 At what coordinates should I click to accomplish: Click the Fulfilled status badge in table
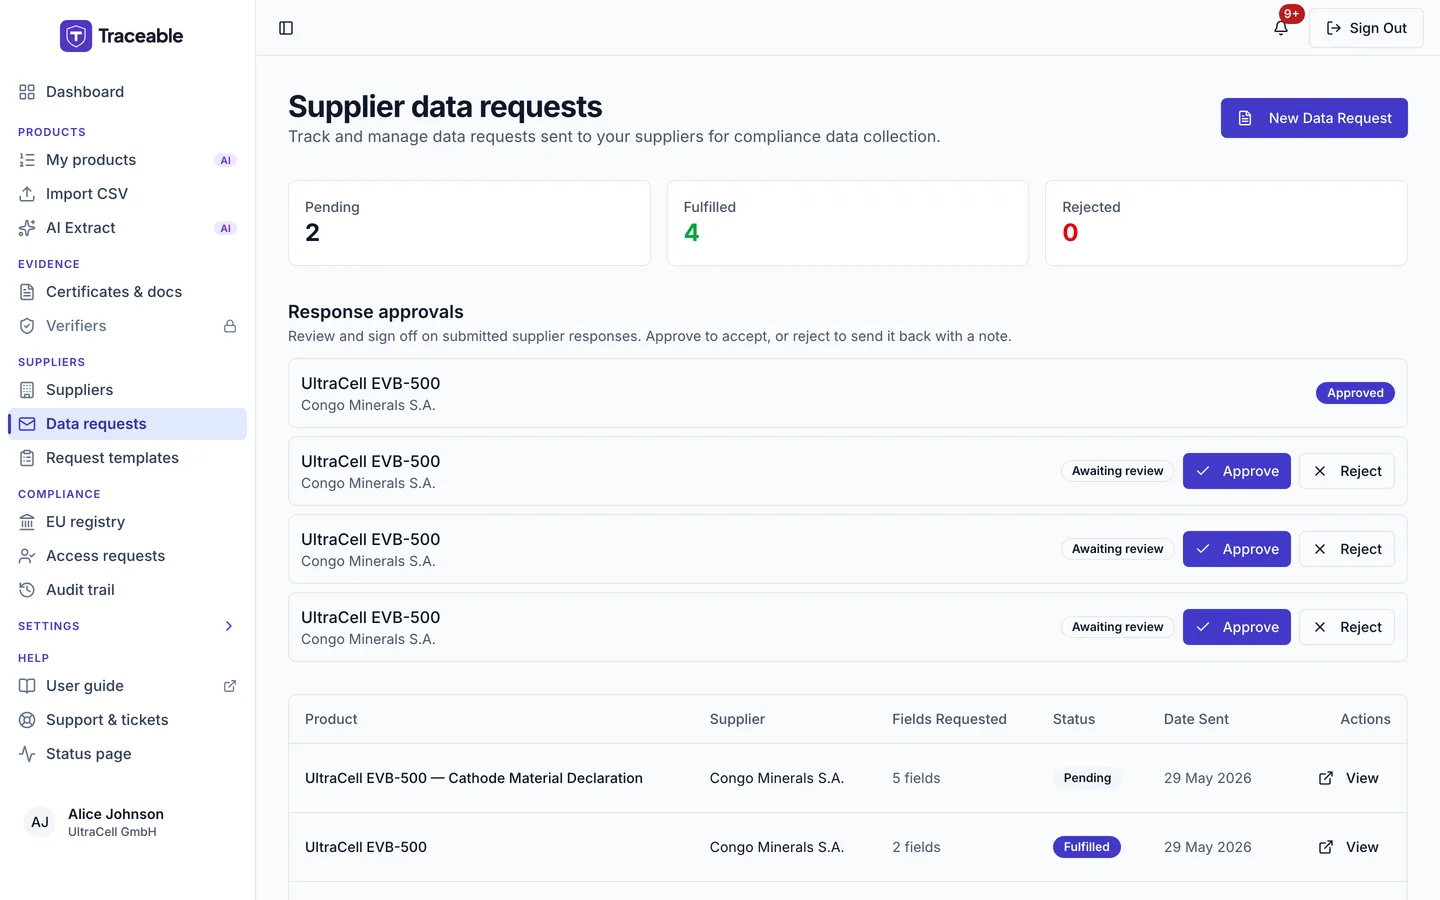pos(1087,847)
